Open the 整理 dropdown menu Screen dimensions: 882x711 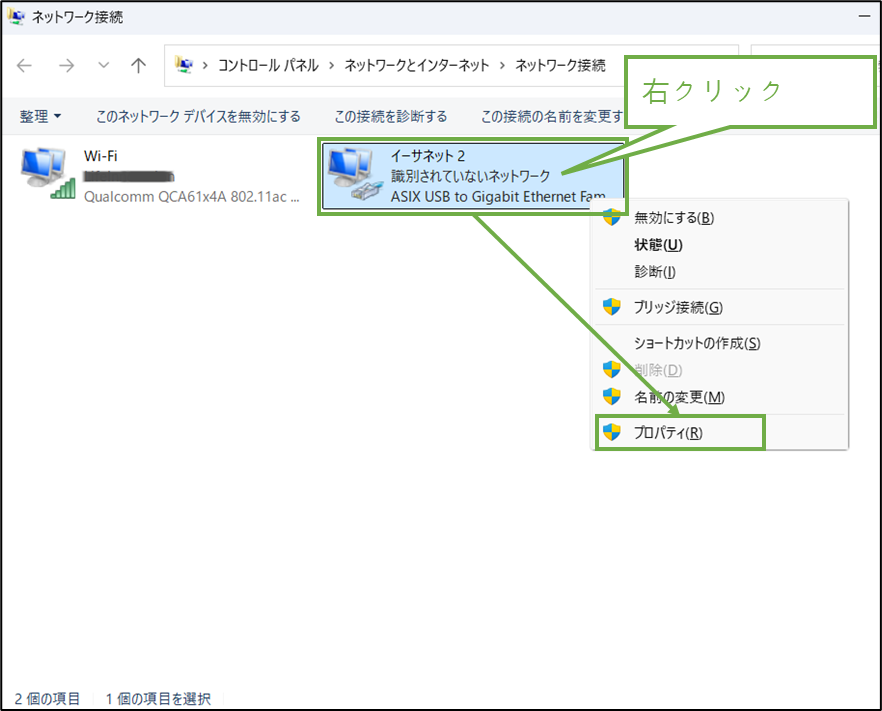[40, 116]
